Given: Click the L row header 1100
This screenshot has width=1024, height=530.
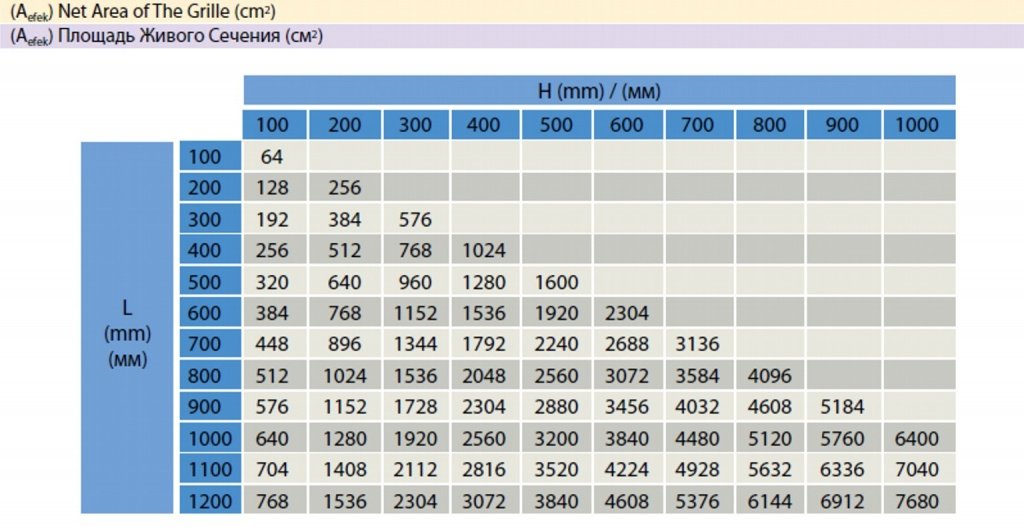Looking at the screenshot, I should (x=210, y=469).
